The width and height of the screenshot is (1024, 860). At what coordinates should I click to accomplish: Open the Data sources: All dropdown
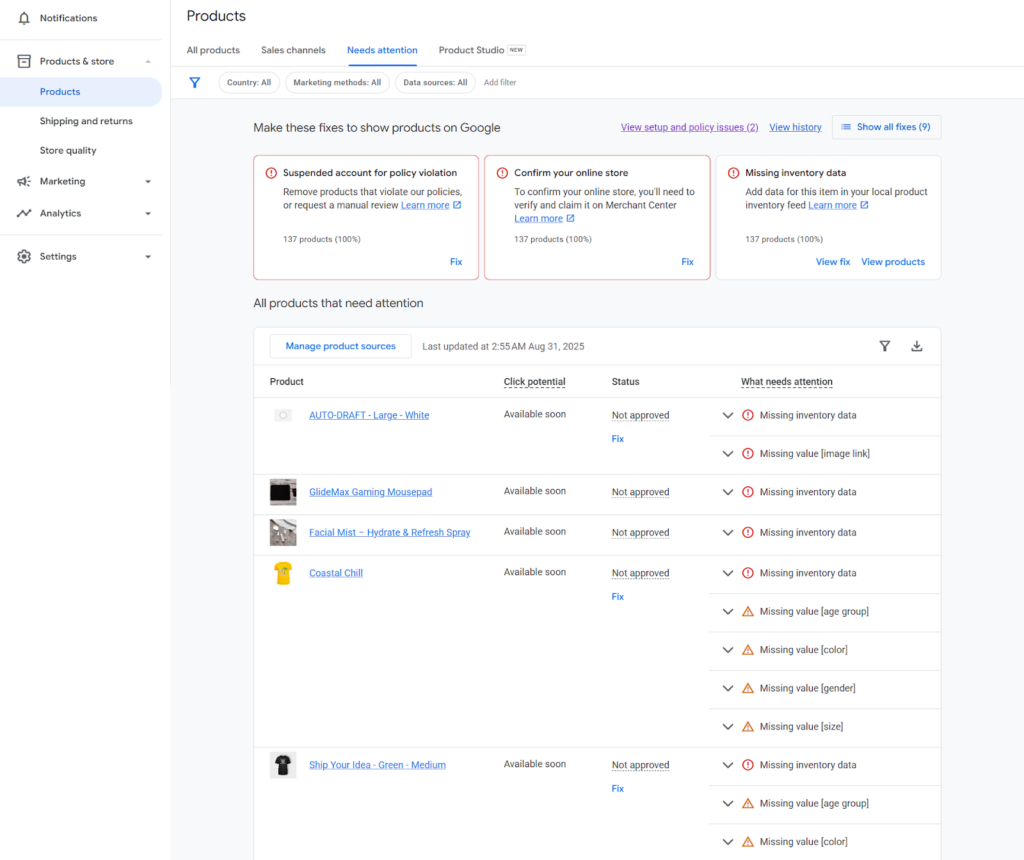pos(435,82)
